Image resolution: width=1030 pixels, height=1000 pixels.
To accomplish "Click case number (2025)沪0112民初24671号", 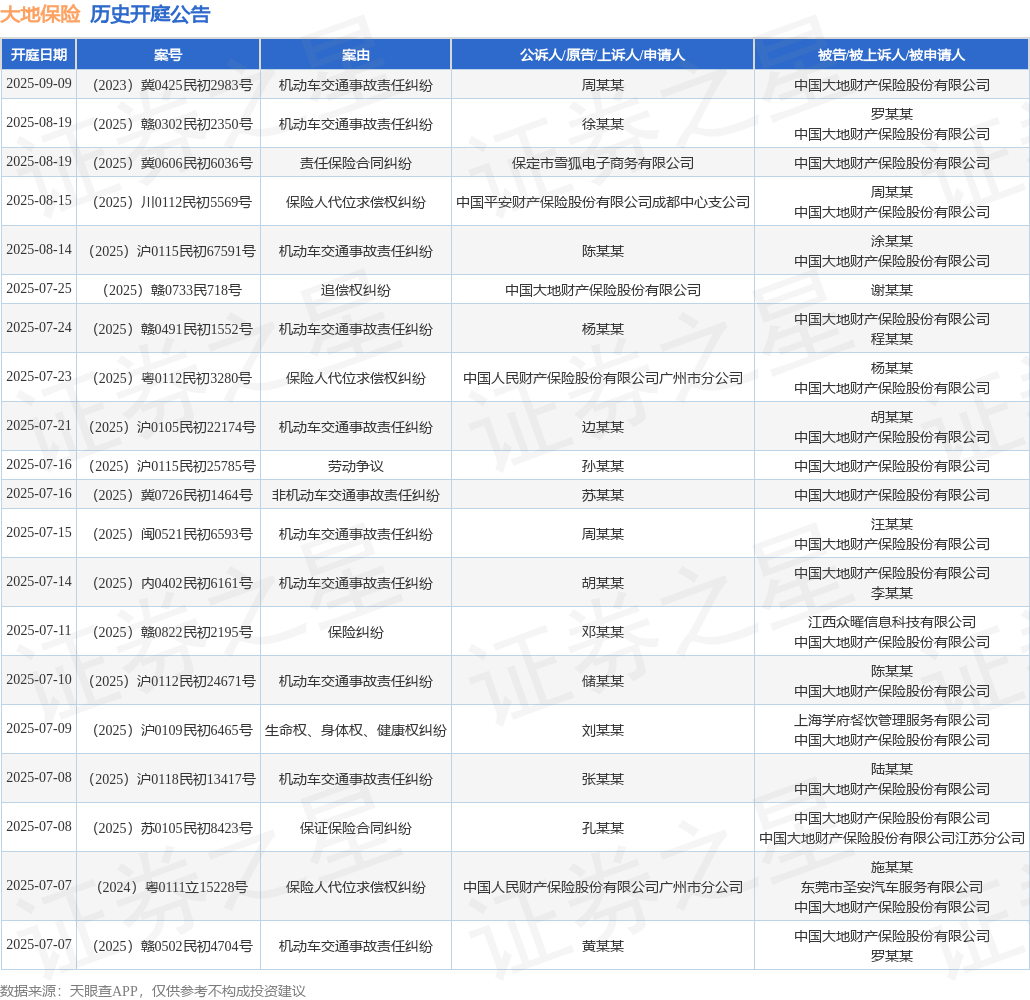I will pyautogui.click(x=168, y=681).
